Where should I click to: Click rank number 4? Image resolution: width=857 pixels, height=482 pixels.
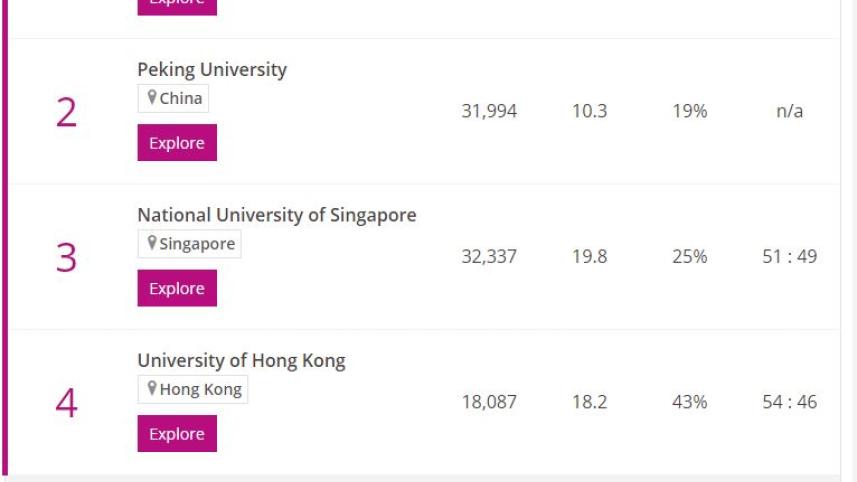click(x=66, y=403)
